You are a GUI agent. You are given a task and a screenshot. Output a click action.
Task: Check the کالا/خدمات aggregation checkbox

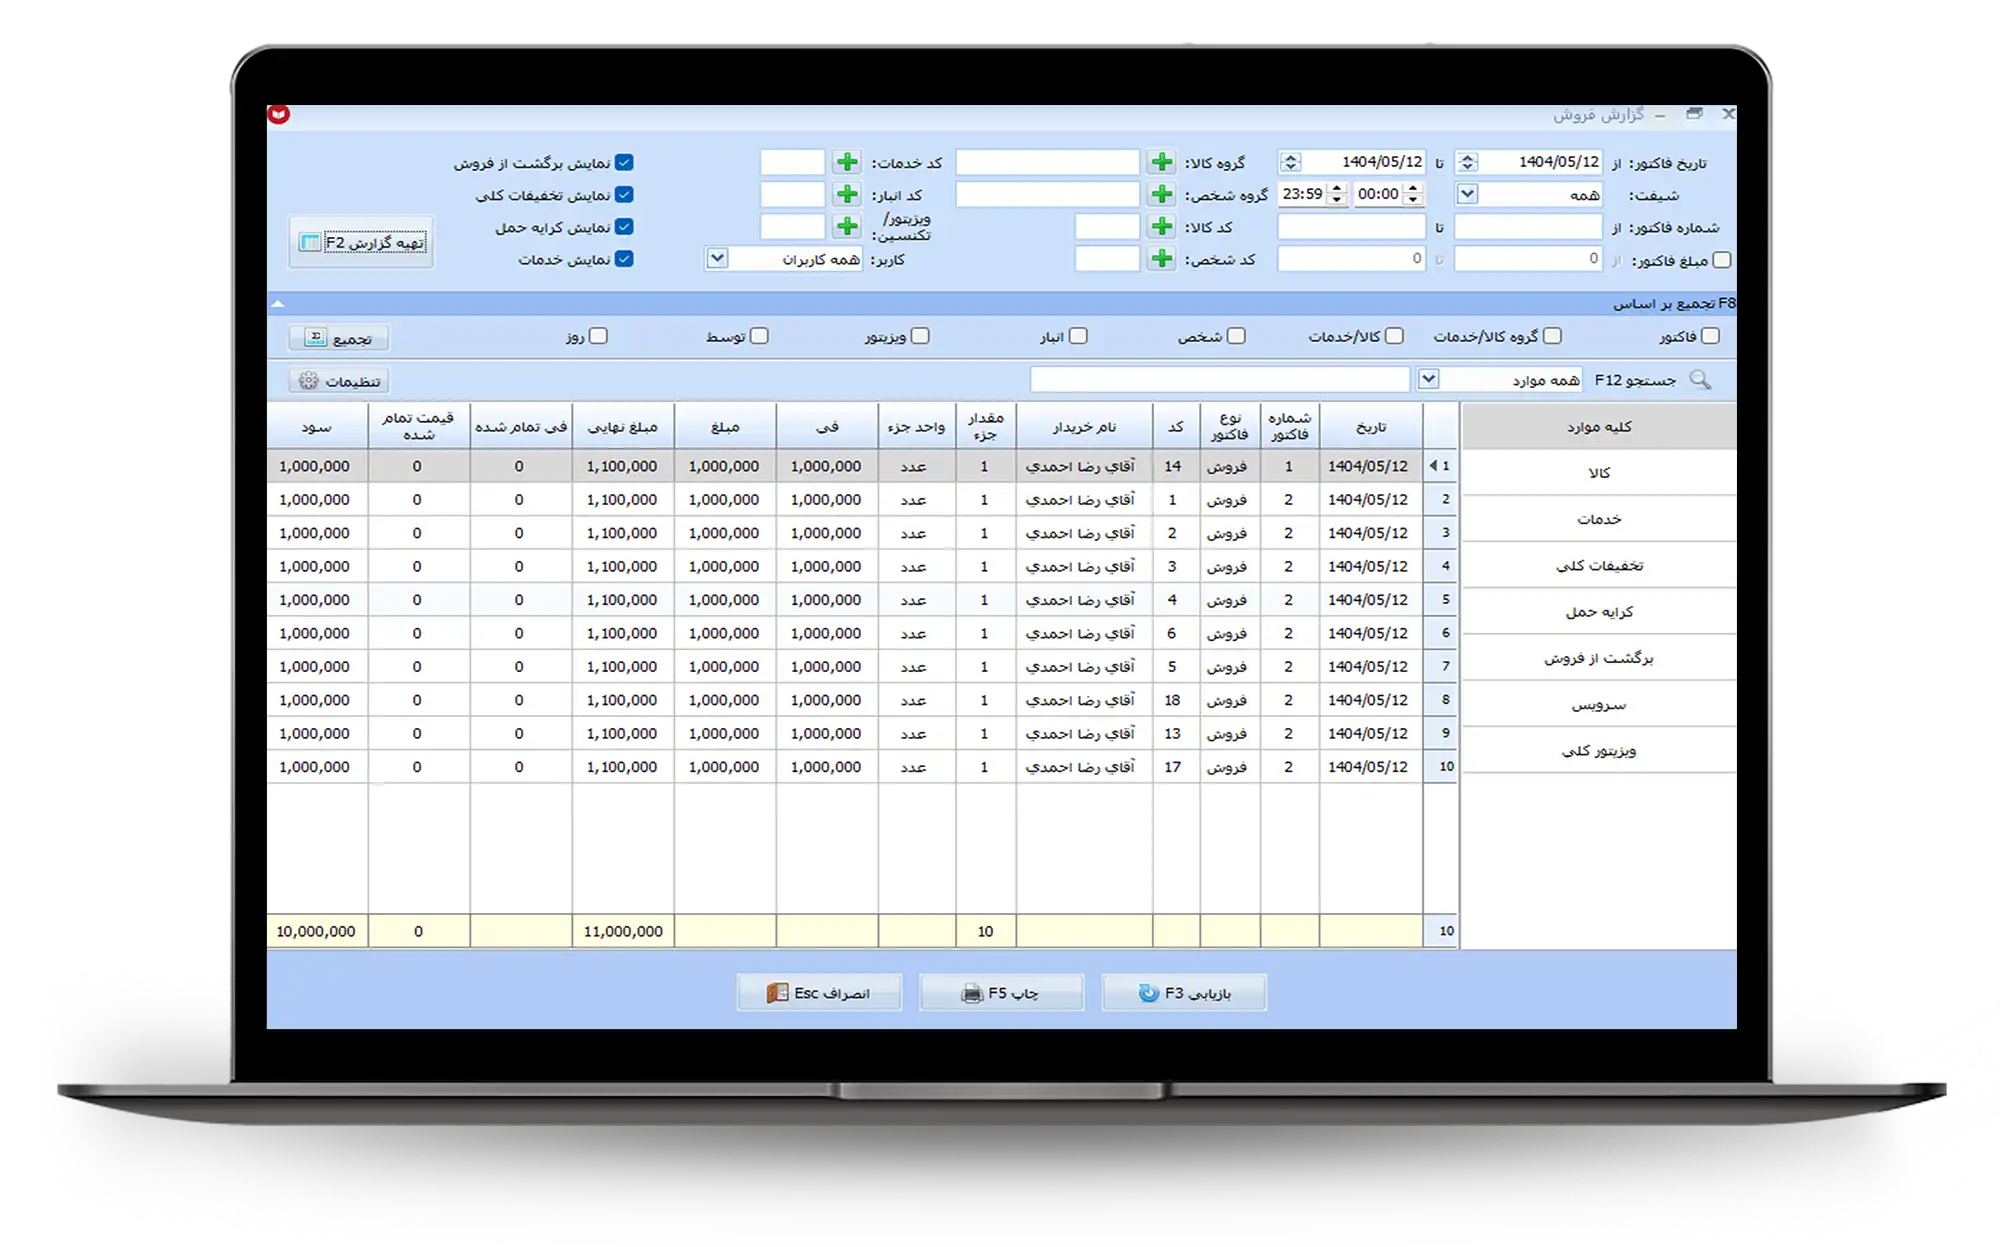click(x=1394, y=336)
